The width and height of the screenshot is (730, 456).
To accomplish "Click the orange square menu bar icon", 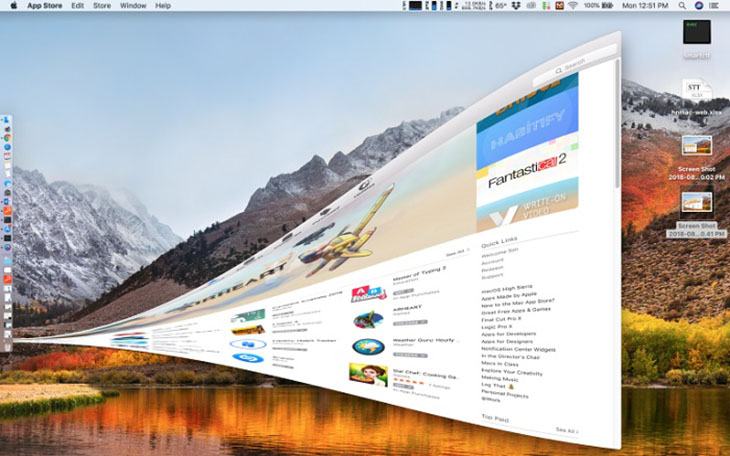I will tap(559, 6).
